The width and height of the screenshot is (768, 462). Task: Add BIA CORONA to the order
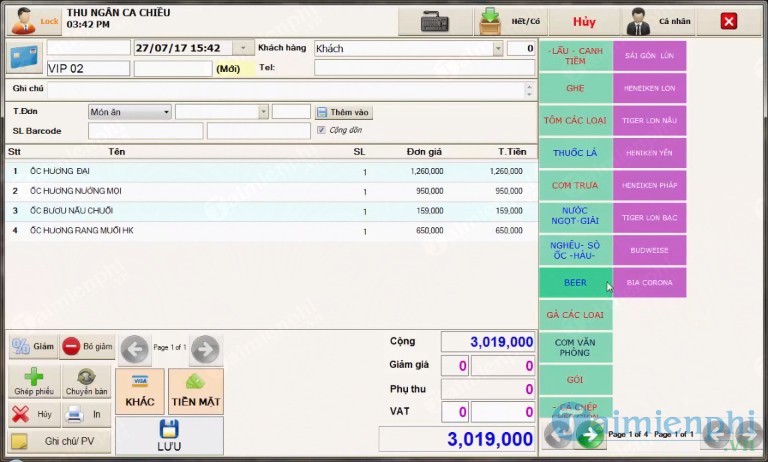click(650, 283)
